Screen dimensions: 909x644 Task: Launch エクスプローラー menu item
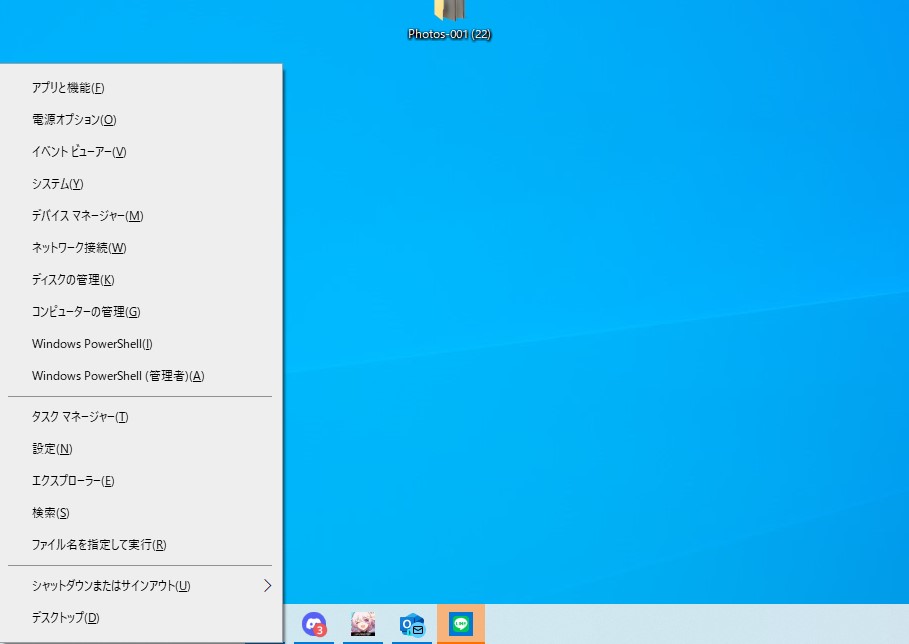[x=73, y=481]
